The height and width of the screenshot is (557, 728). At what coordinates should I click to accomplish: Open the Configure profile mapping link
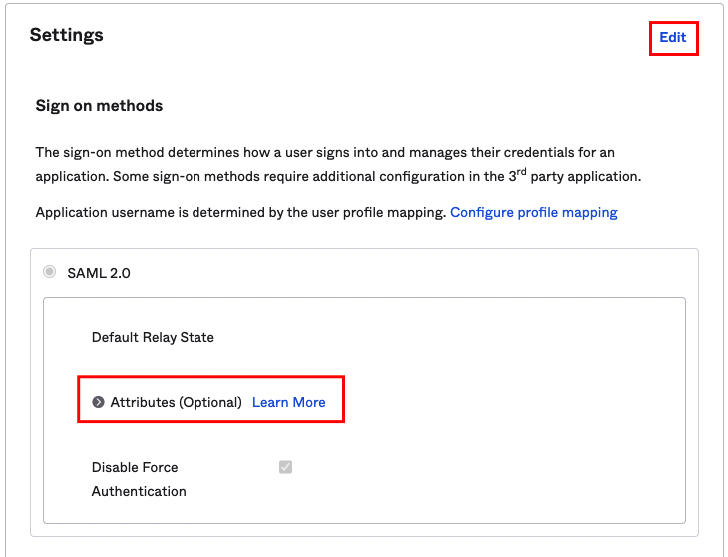coord(534,213)
